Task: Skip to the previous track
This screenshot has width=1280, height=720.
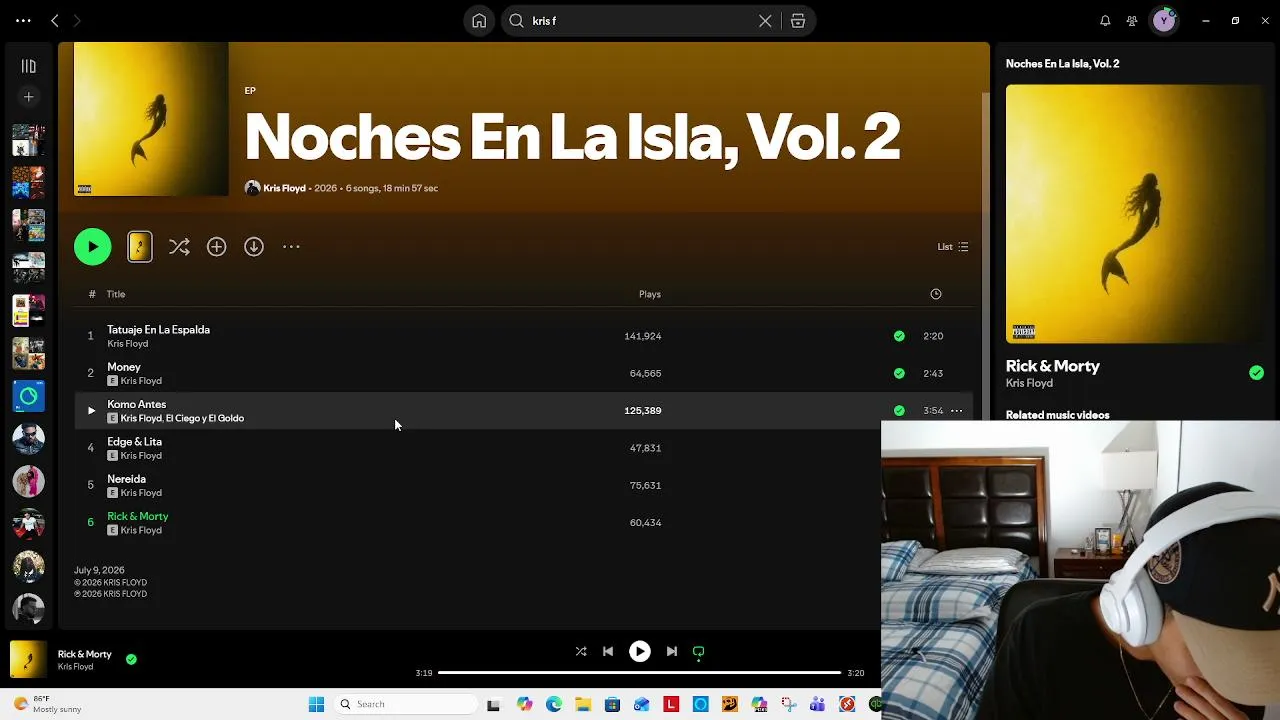Action: [x=608, y=651]
